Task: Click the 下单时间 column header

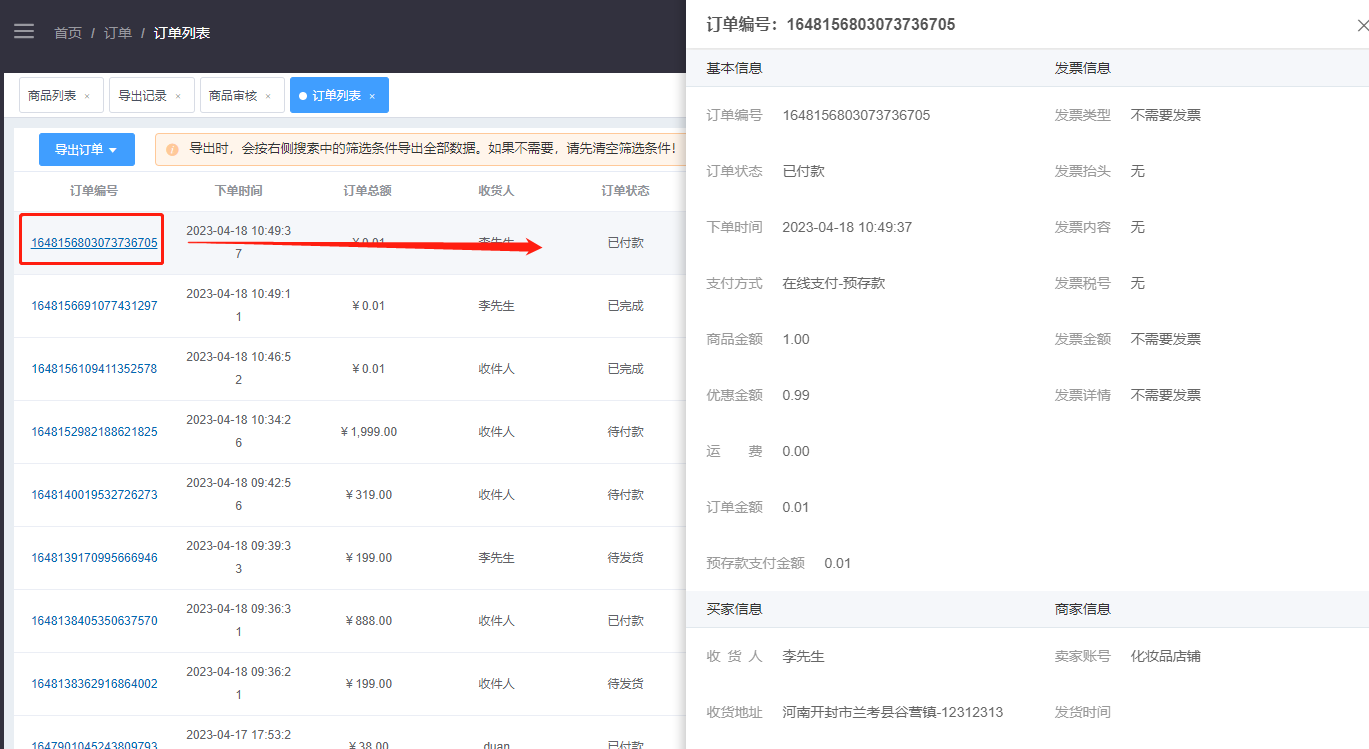Action: pos(239,191)
